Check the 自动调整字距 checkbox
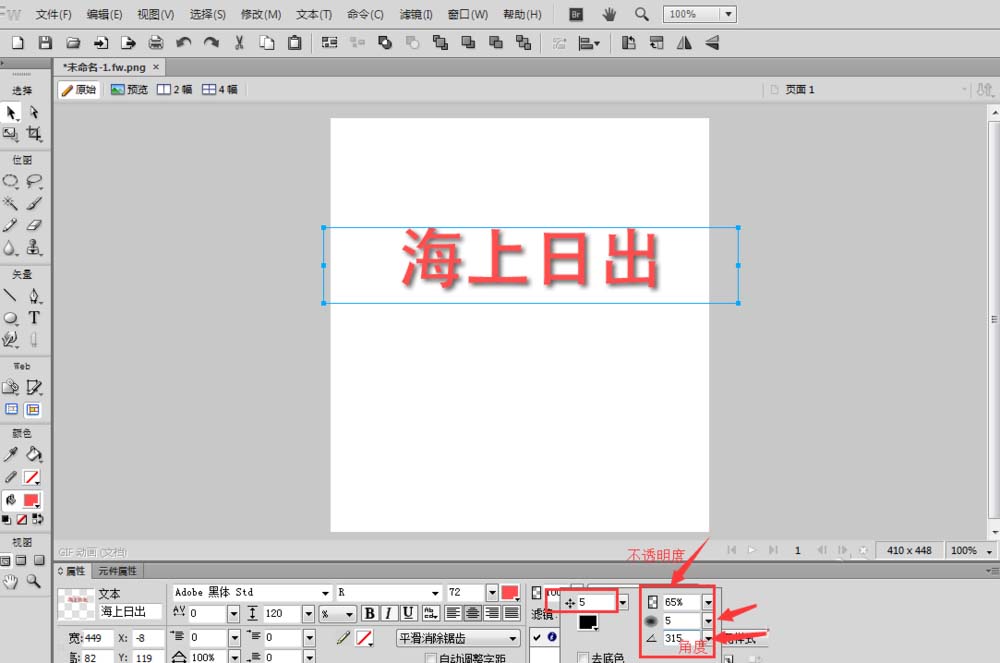Screen dimensions: 1000x663 430,656
